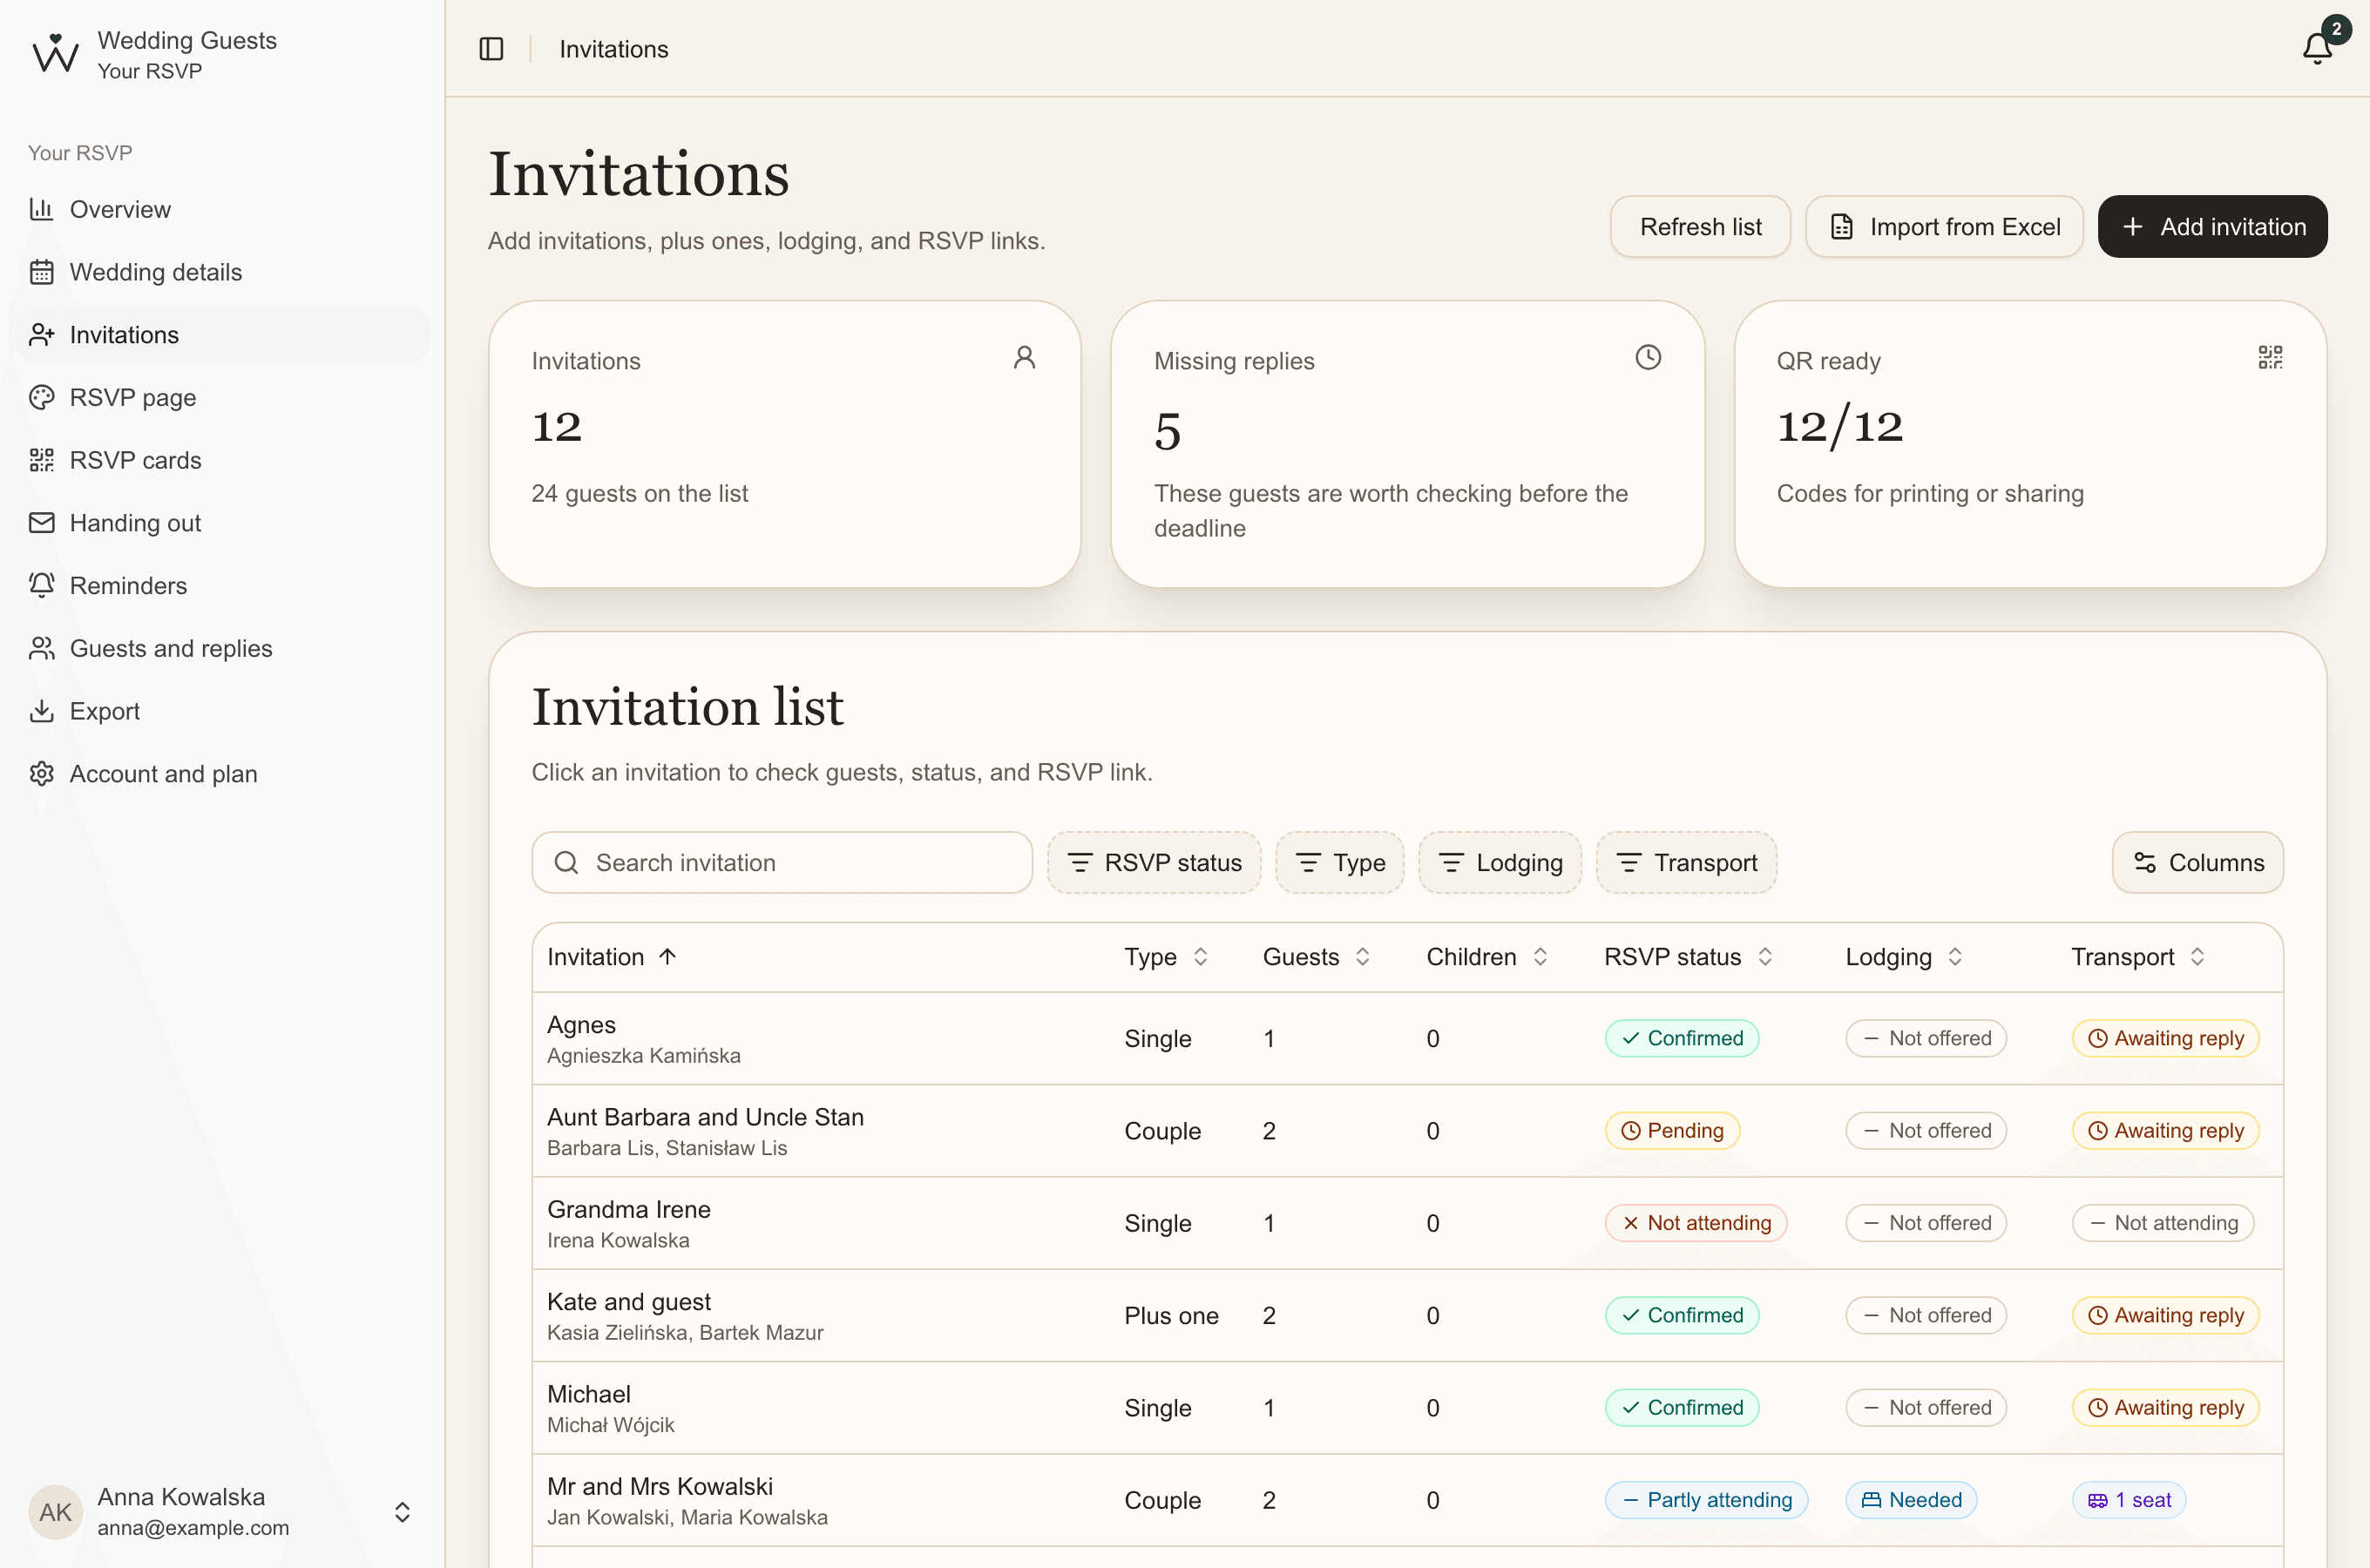Sort by Type column header

[1166, 957]
